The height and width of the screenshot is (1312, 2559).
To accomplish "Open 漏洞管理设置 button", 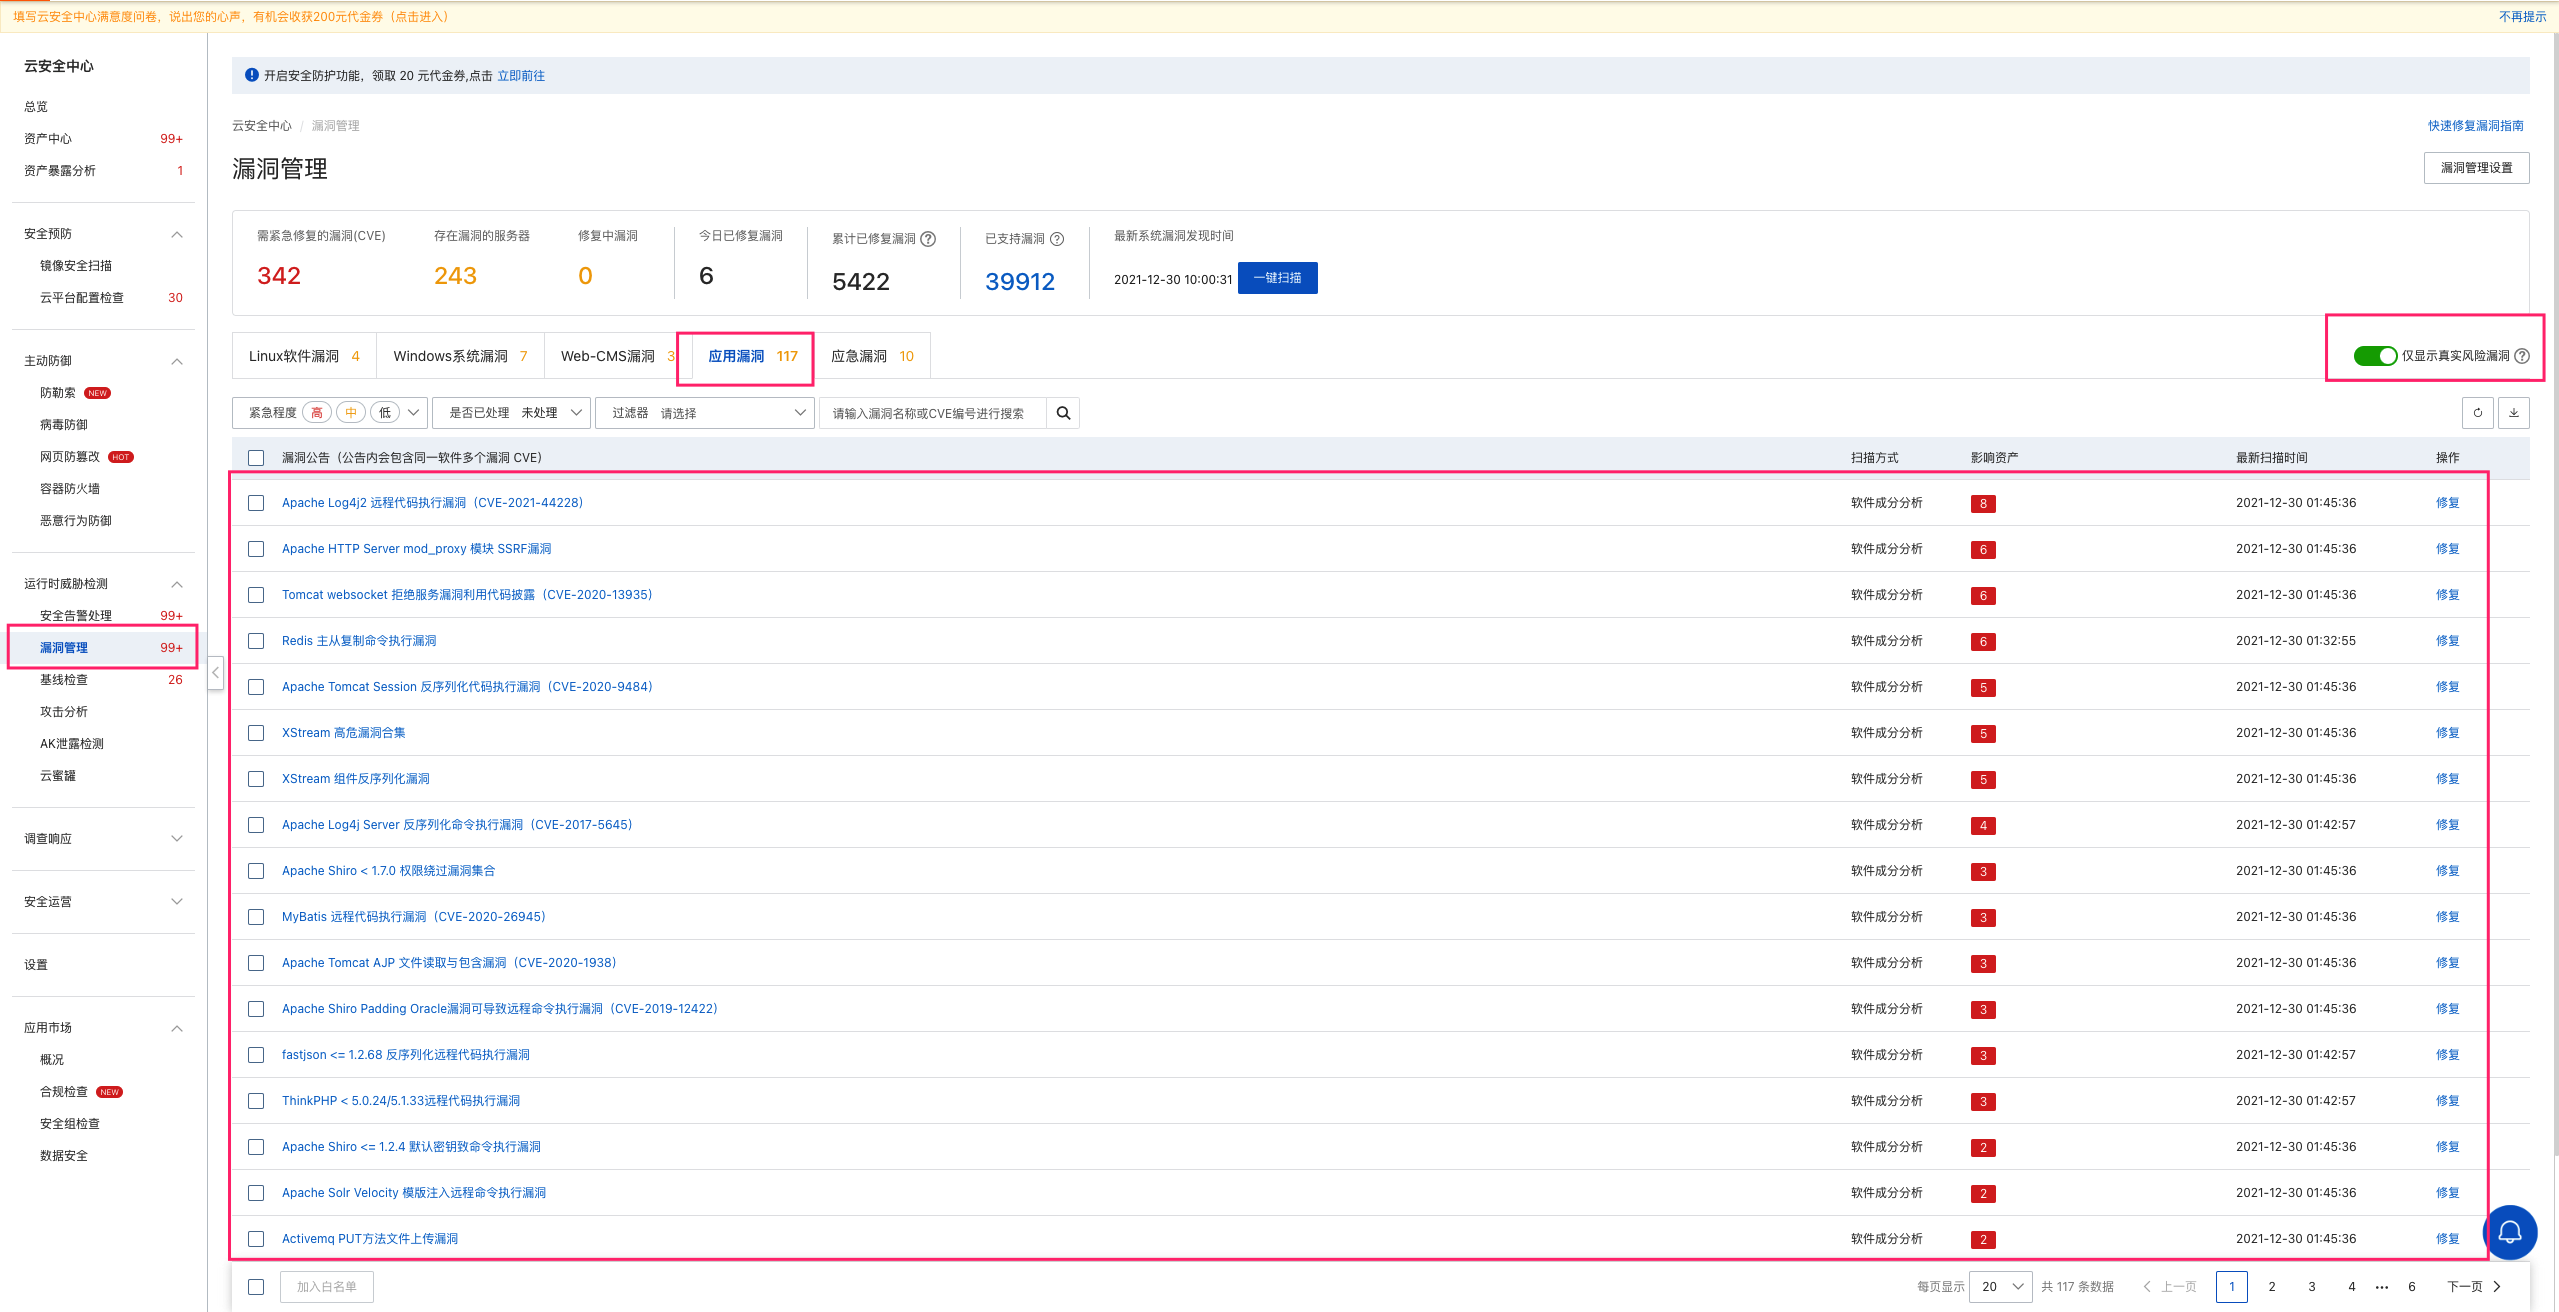I will point(2476,168).
